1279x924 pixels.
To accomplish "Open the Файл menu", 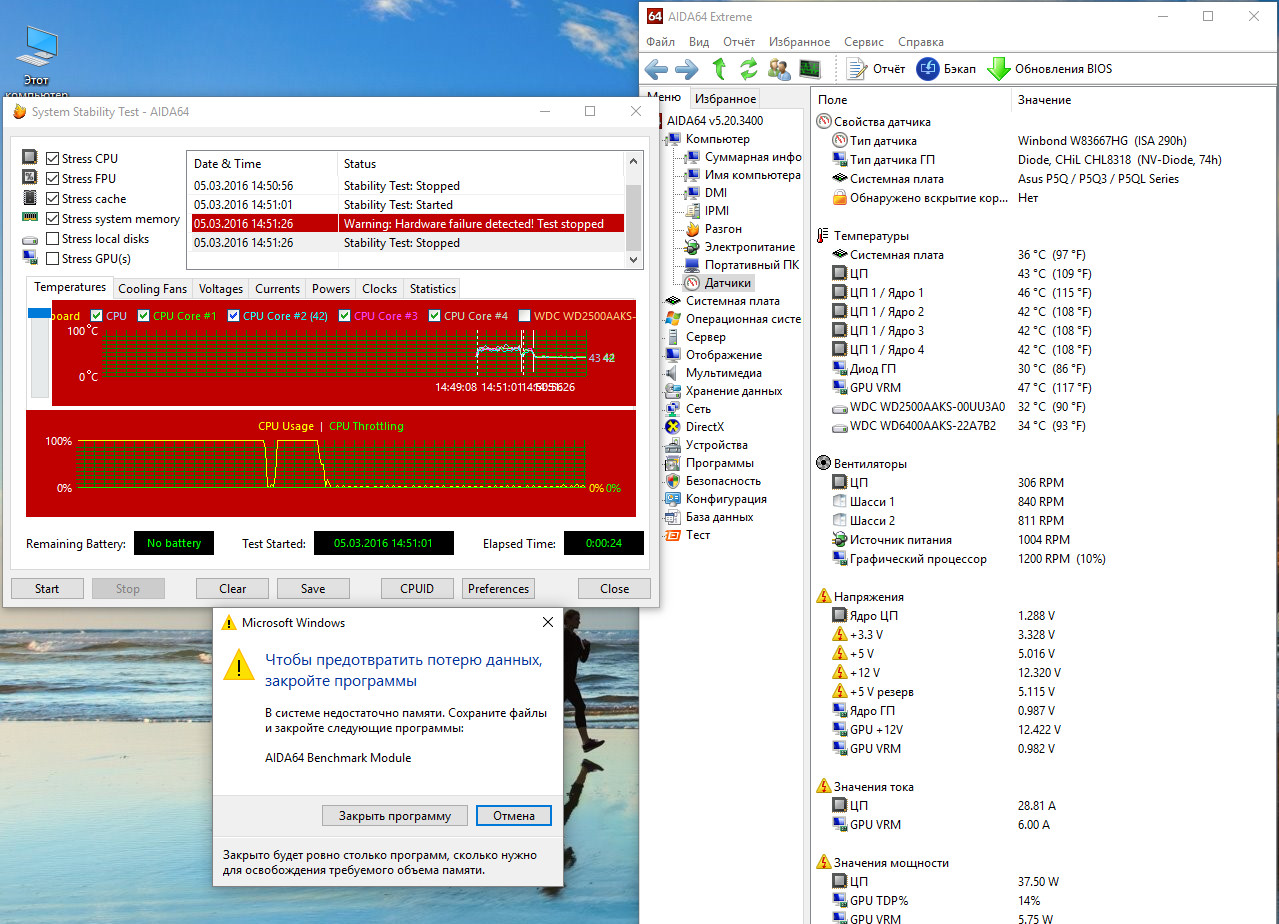I will pyautogui.click(x=660, y=42).
